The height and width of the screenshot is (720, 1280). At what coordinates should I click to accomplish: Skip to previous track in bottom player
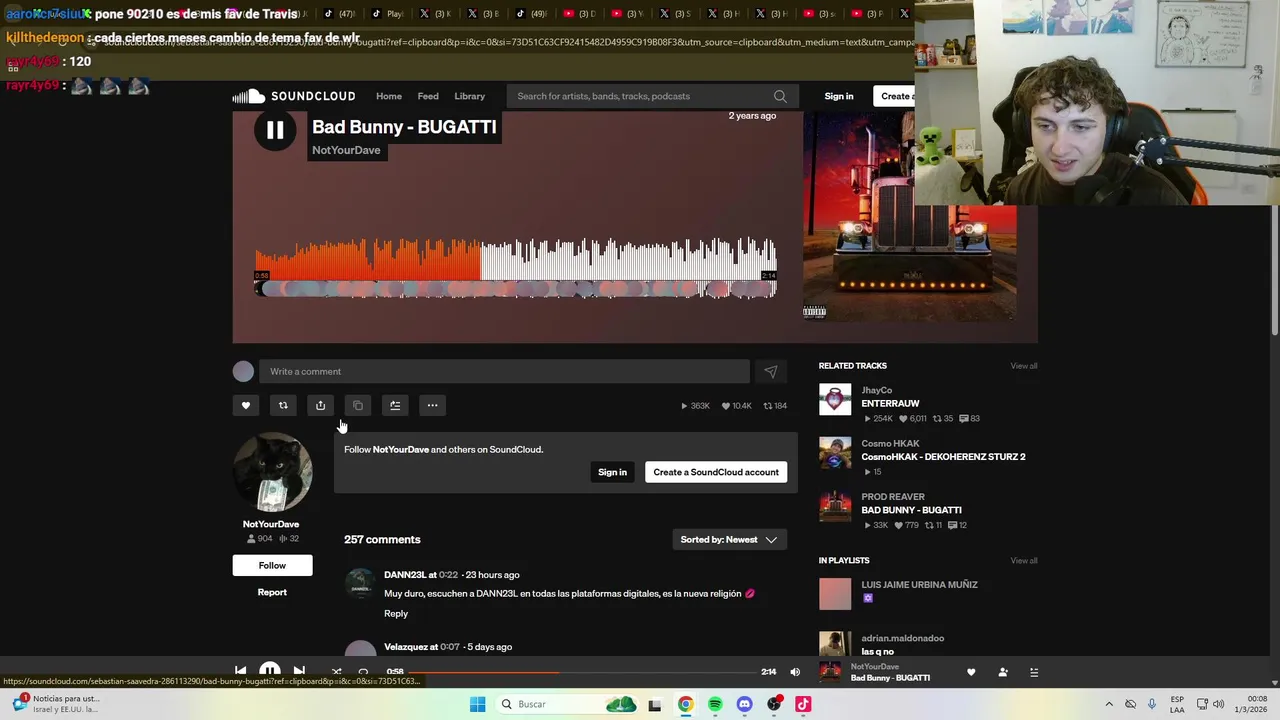(x=241, y=672)
